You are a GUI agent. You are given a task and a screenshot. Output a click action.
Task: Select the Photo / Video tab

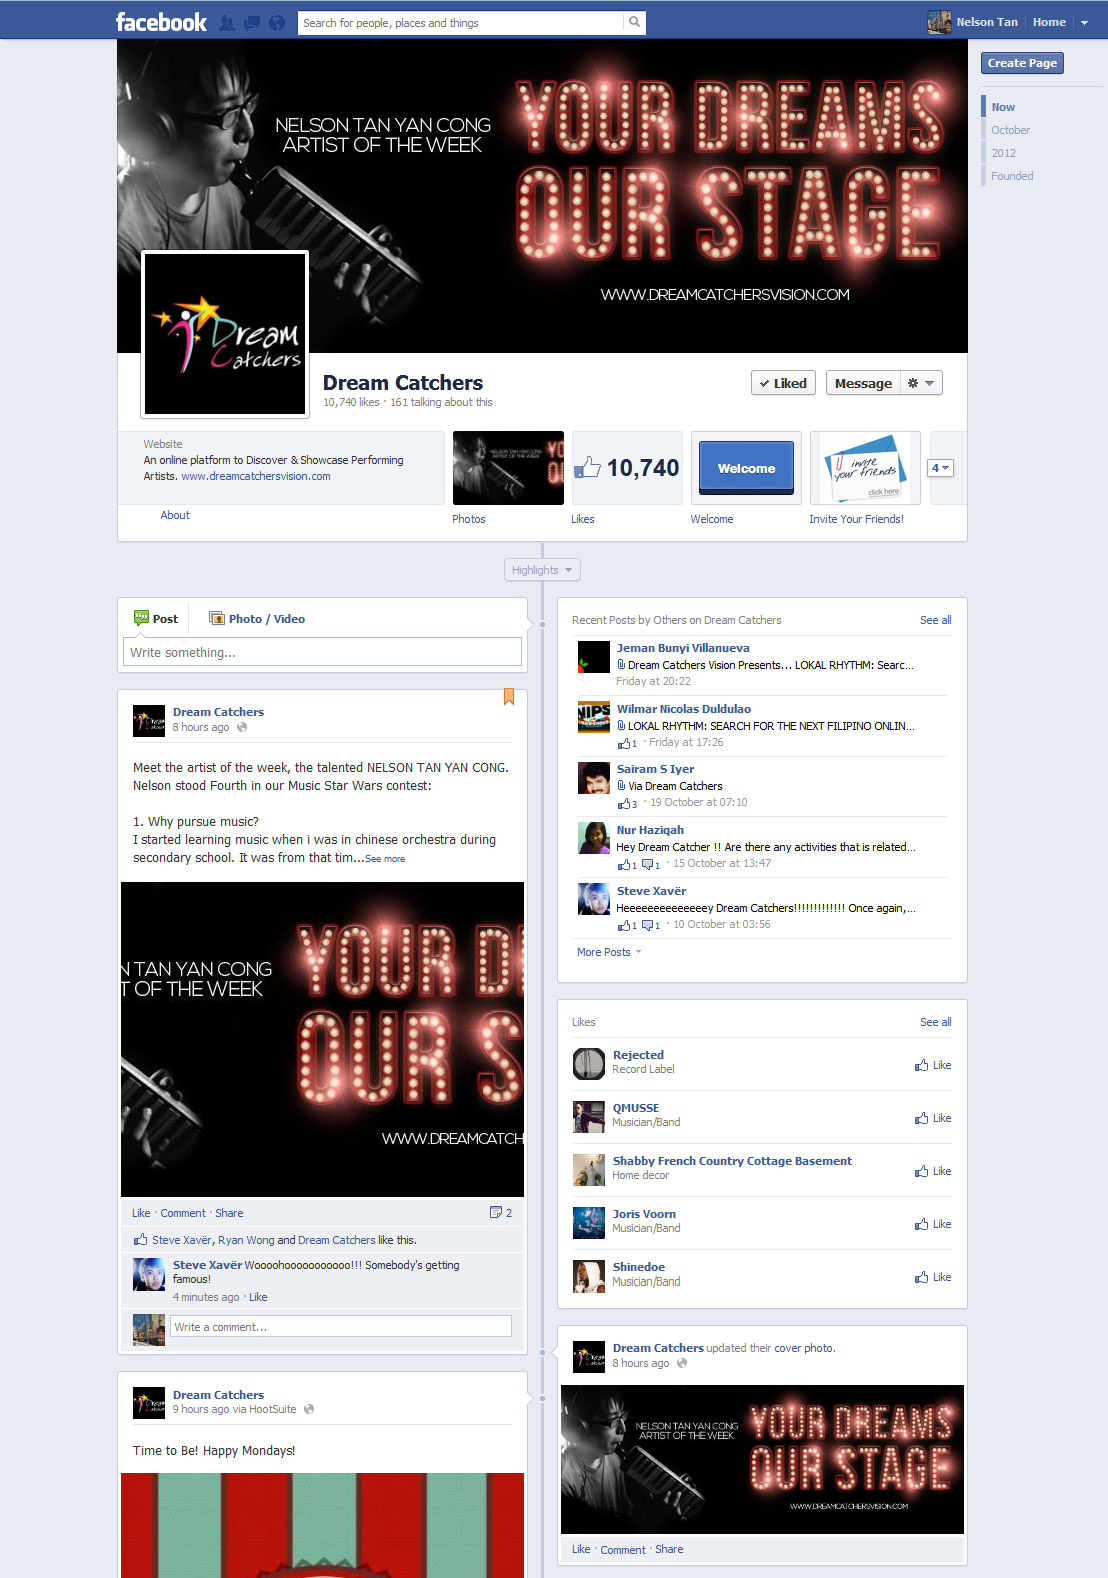[257, 619]
